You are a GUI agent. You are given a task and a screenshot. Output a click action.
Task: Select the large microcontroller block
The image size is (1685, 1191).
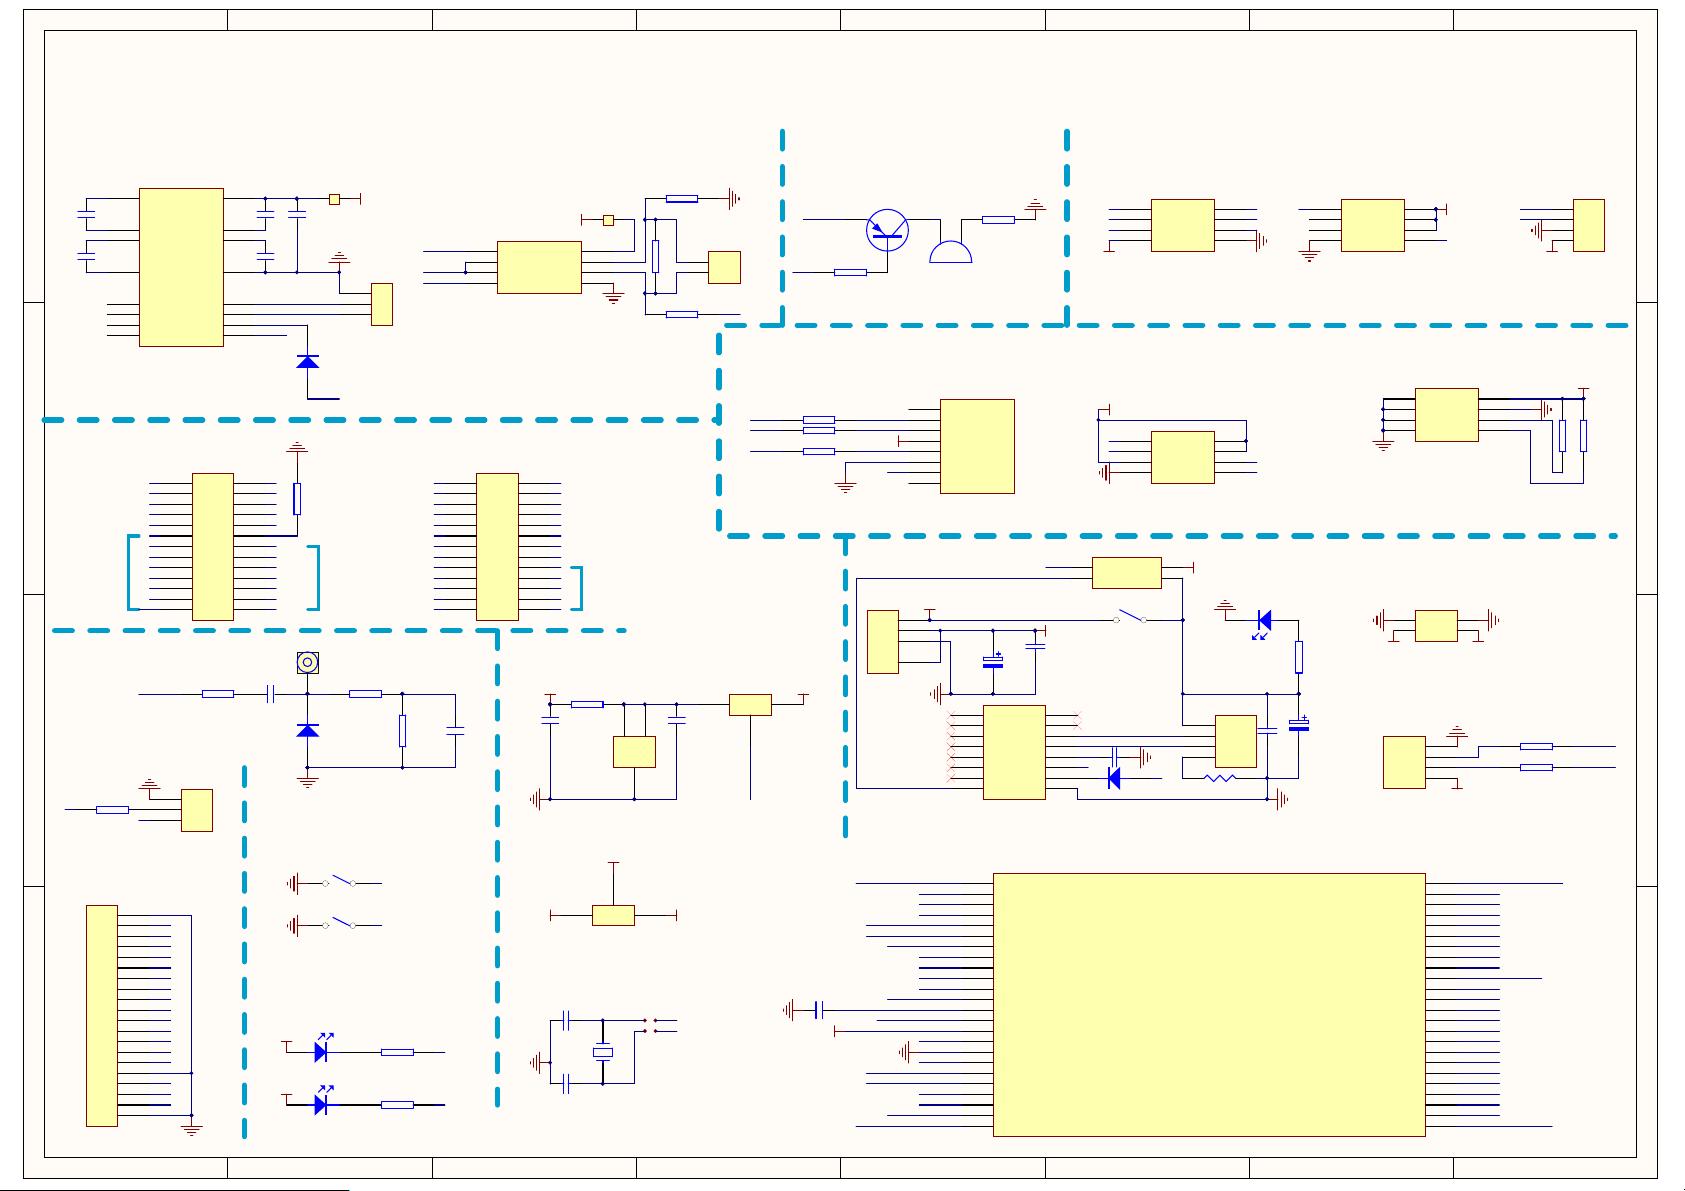coord(1208,1004)
